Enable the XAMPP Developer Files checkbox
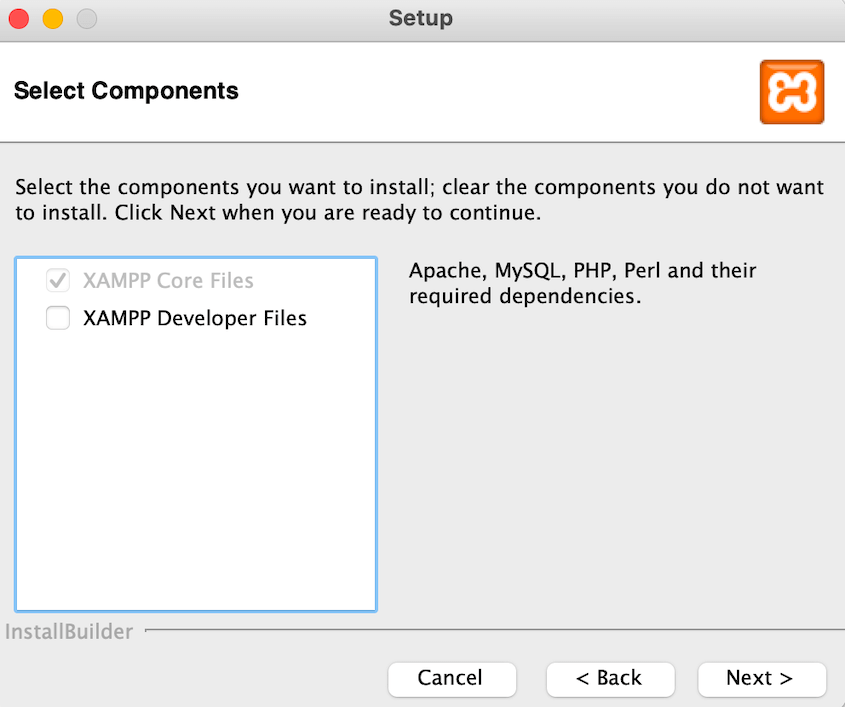Screen dimensions: 845x707 58,318
